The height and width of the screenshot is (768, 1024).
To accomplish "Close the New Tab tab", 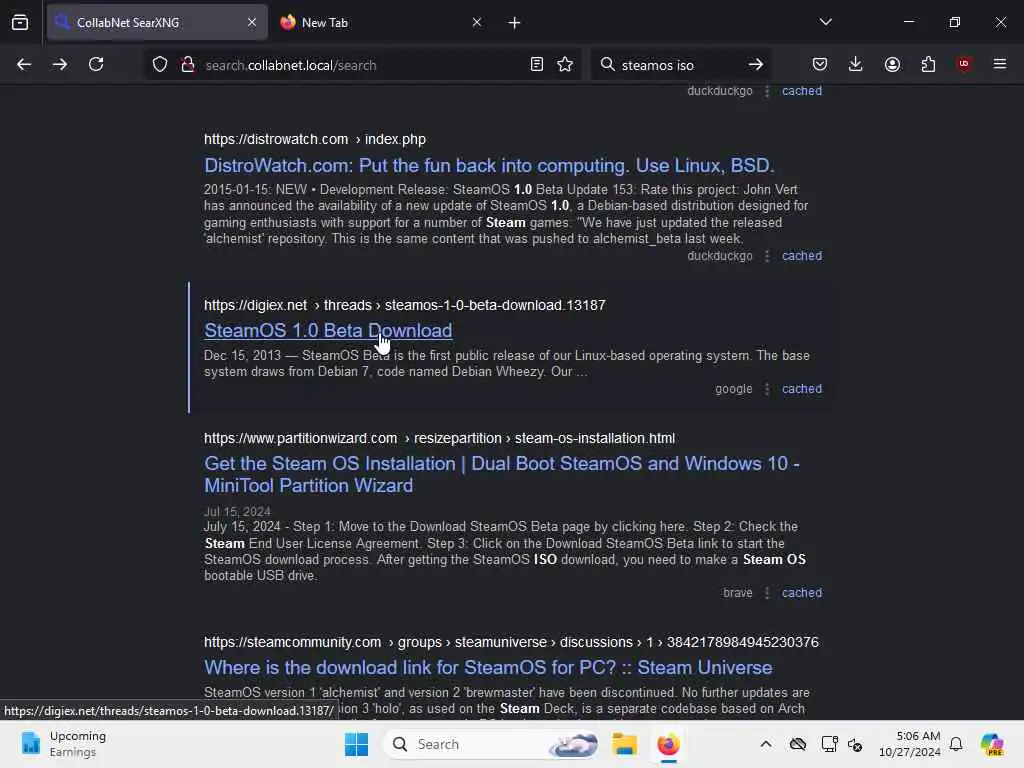I will pos(477,23).
